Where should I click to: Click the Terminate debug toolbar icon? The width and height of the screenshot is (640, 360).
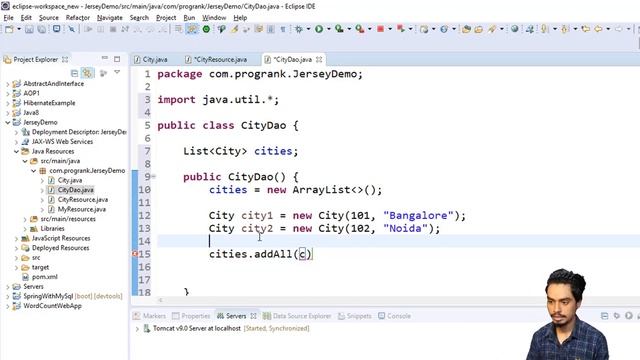tap(113, 29)
